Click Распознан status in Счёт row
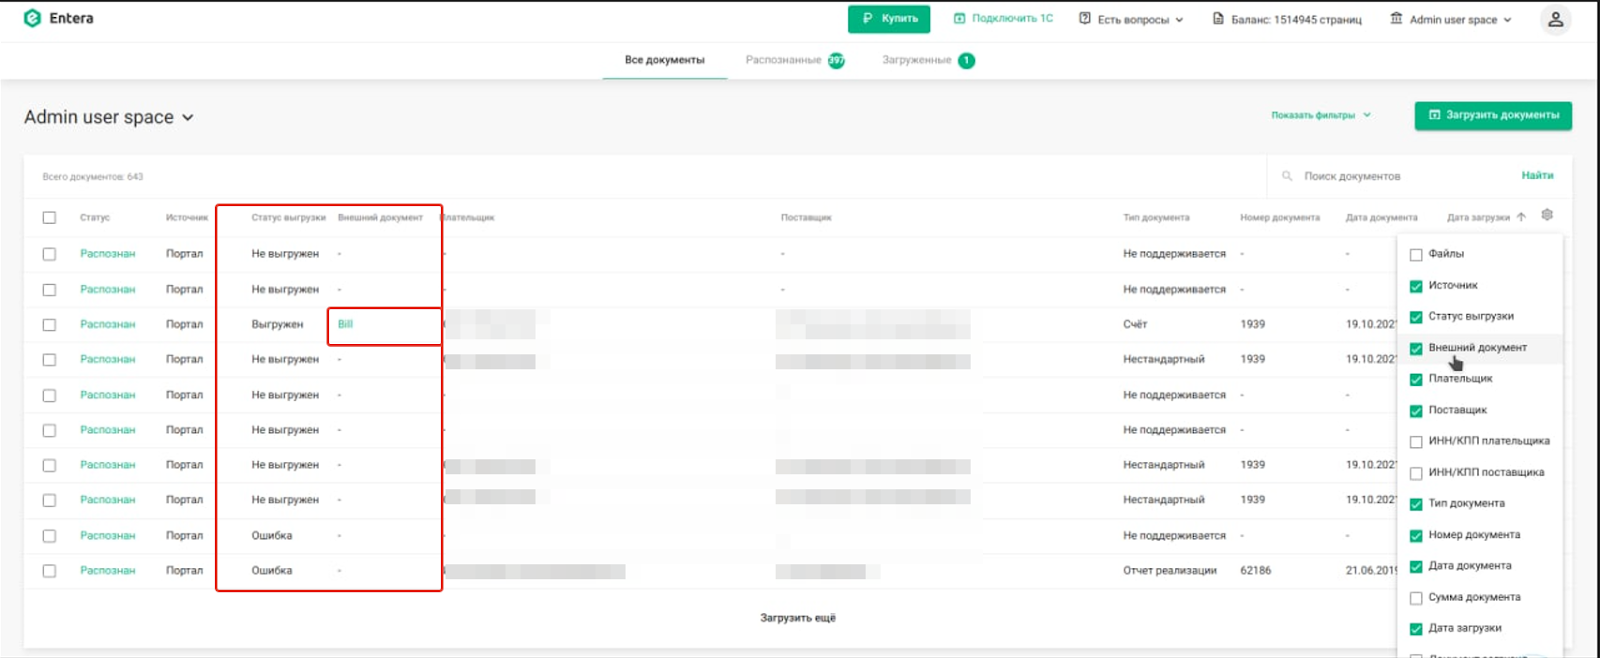The width and height of the screenshot is (1600, 658). (x=107, y=324)
